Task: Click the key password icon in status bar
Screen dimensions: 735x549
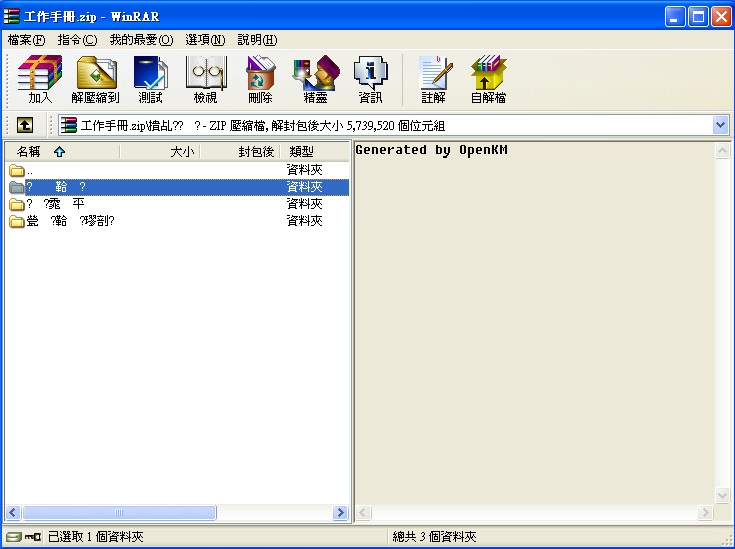Action: click(x=33, y=536)
